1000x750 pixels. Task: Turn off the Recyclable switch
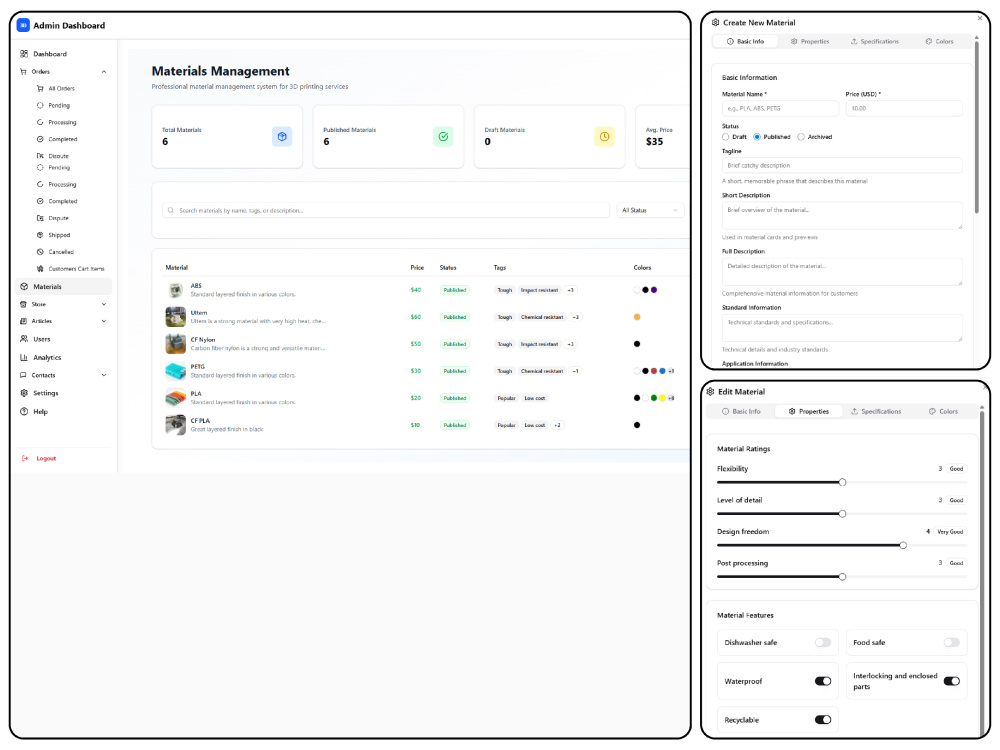click(x=823, y=721)
